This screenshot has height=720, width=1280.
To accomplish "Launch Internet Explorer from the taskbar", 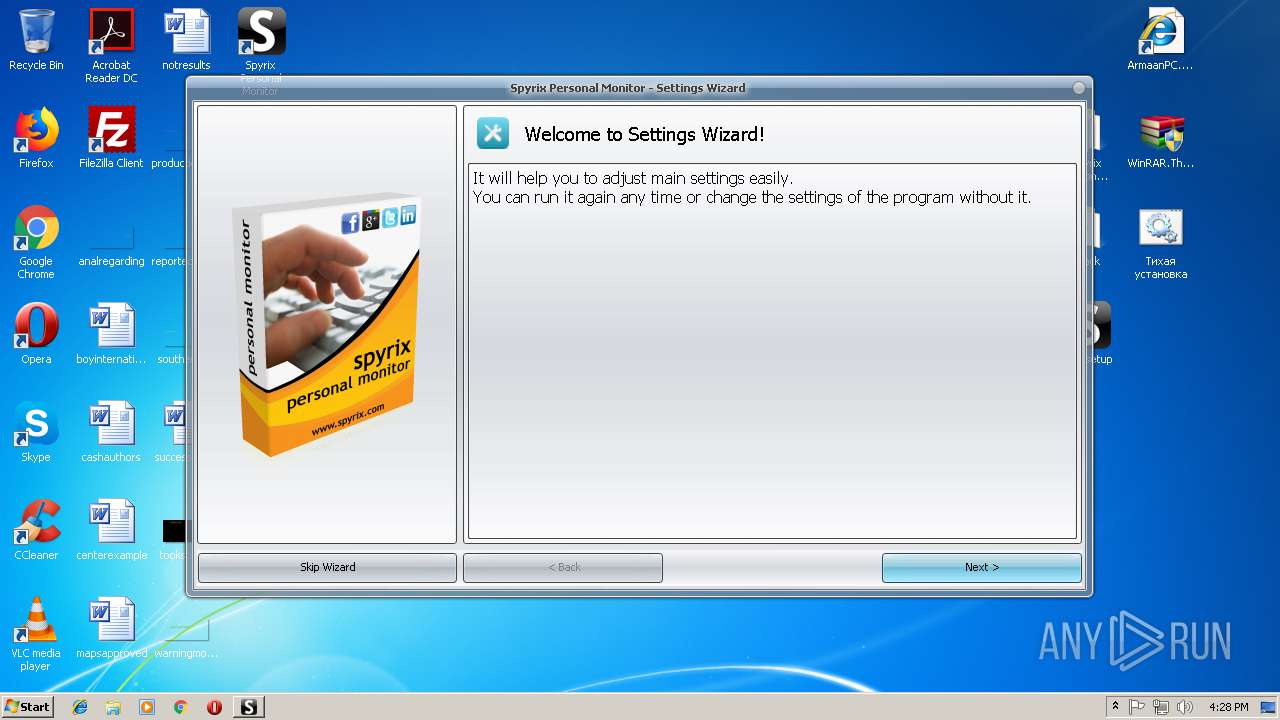I will (x=80, y=707).
